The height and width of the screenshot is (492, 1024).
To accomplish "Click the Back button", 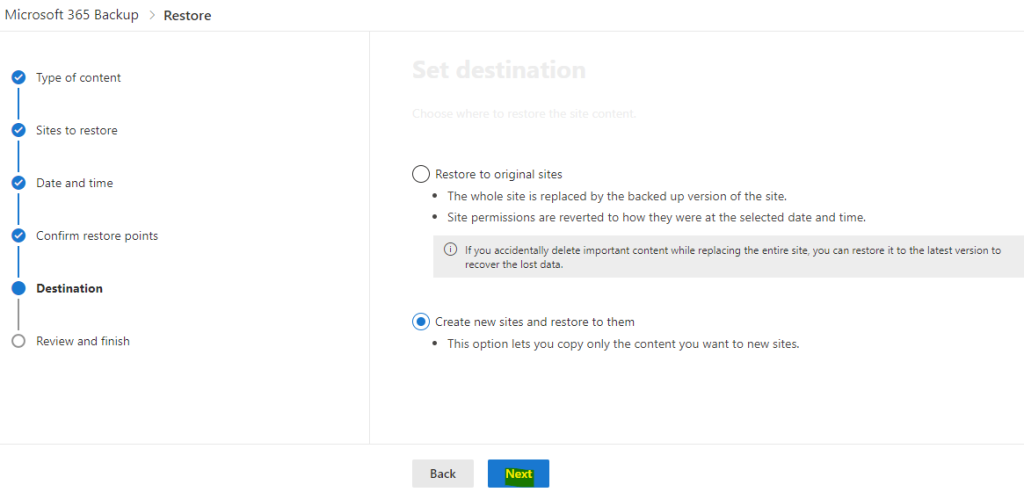I will tap(443, 474).
